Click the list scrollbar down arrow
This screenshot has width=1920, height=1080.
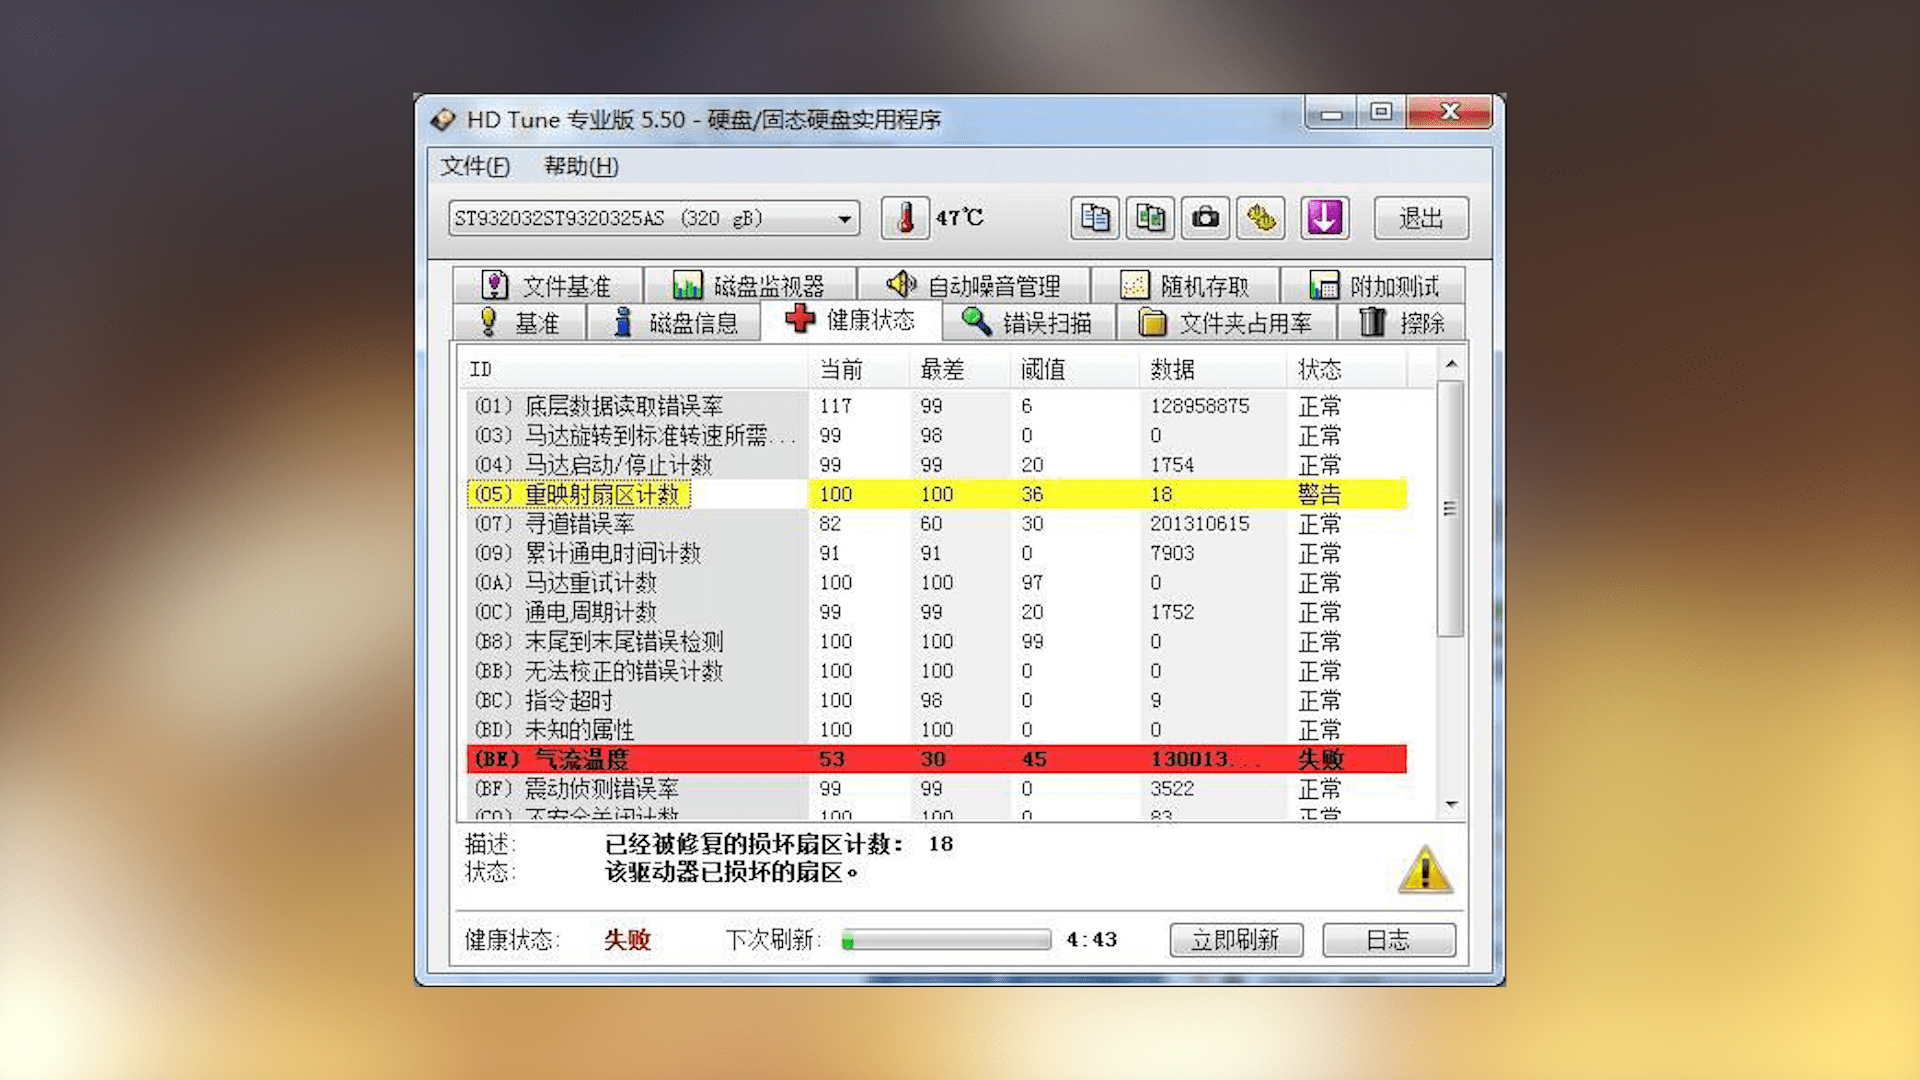(1451, 804)
